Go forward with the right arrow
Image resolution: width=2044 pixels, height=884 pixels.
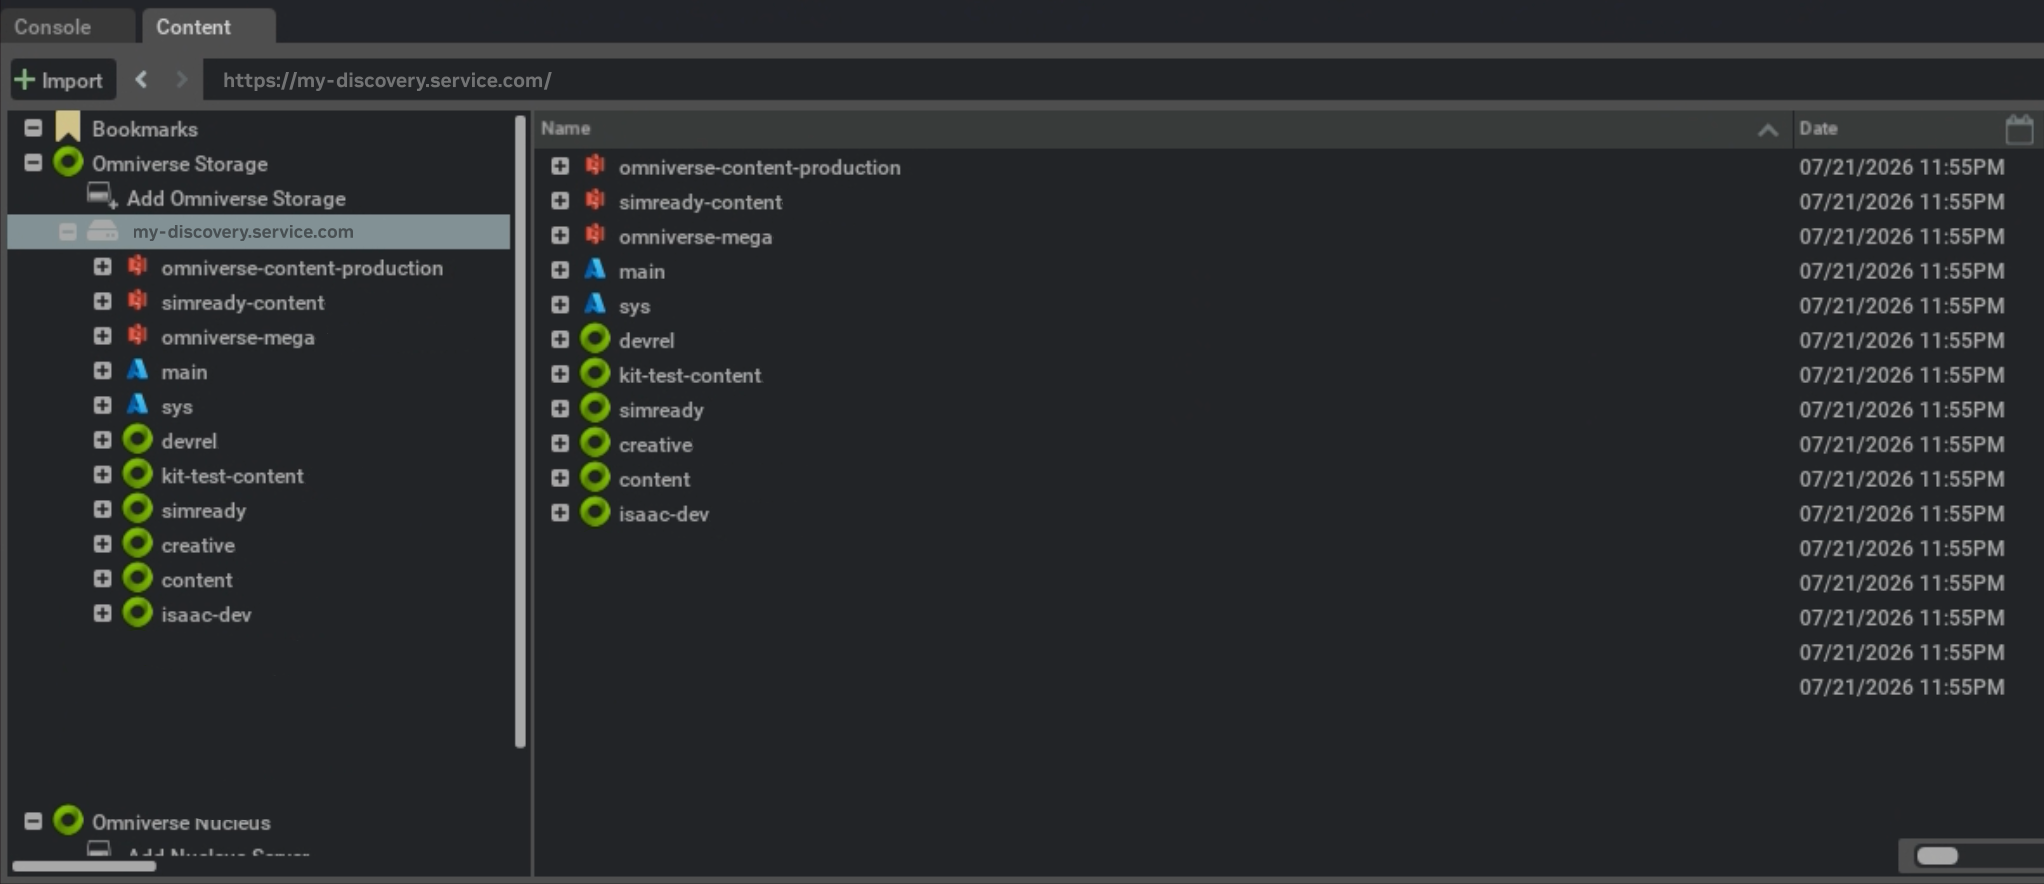(181, 79)
